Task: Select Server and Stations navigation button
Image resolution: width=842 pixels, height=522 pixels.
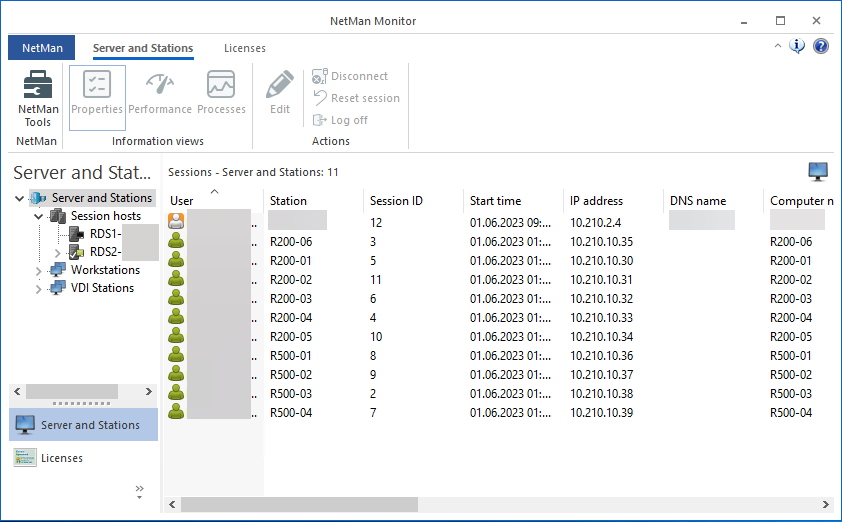Action: (x=84, y=425)
